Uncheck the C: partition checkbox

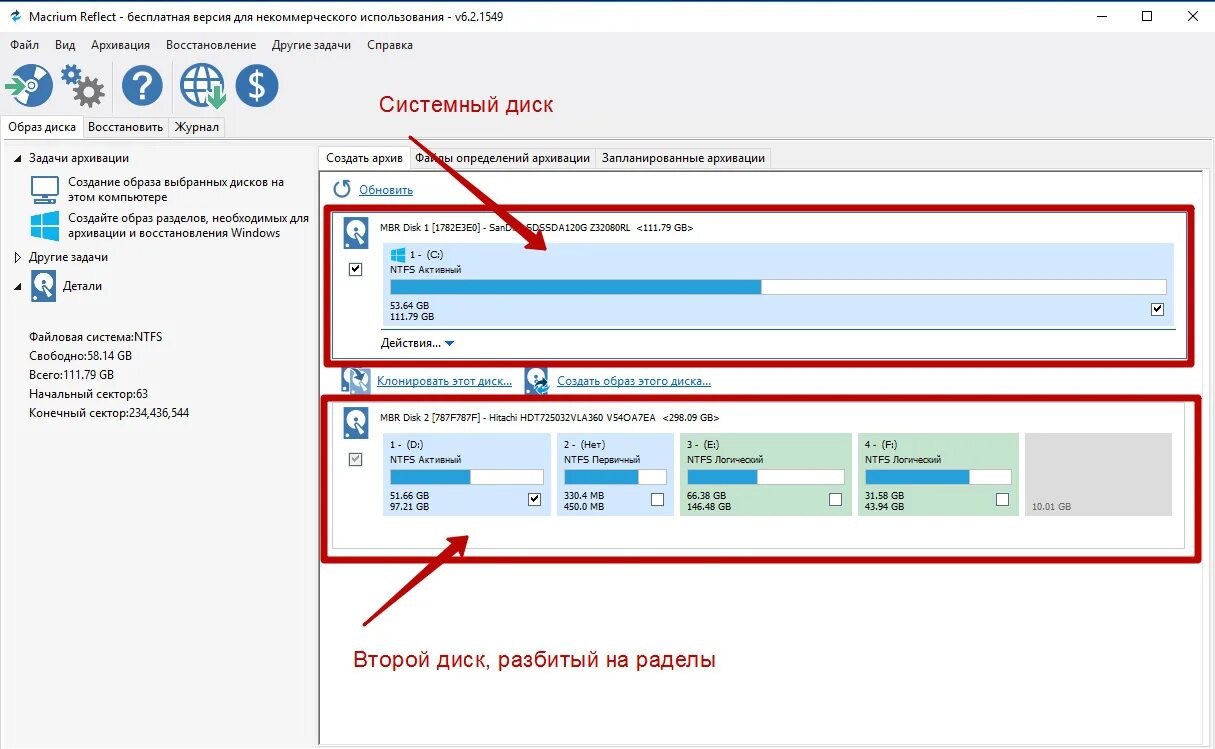(x=1157, y=309)
